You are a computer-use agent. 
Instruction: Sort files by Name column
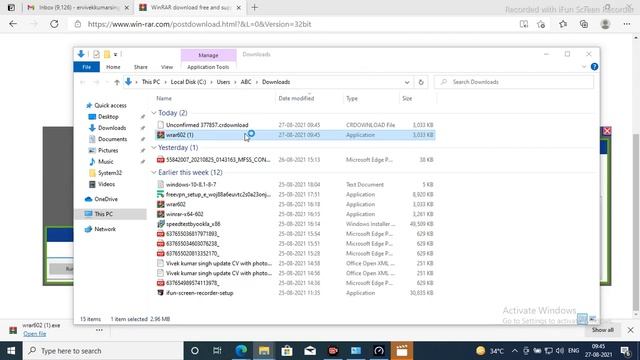tap(164, 98)
